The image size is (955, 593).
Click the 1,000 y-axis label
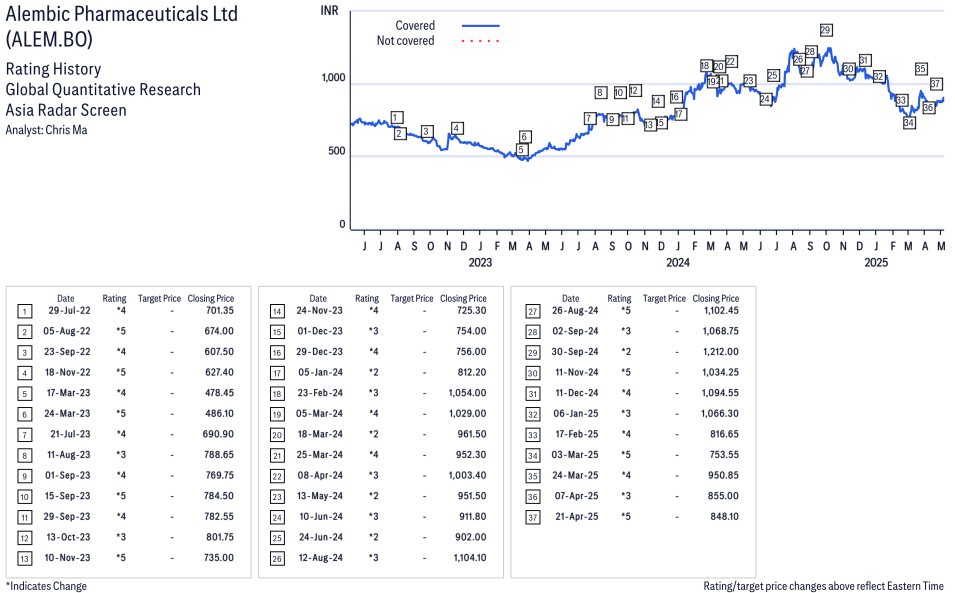(333, 77)
